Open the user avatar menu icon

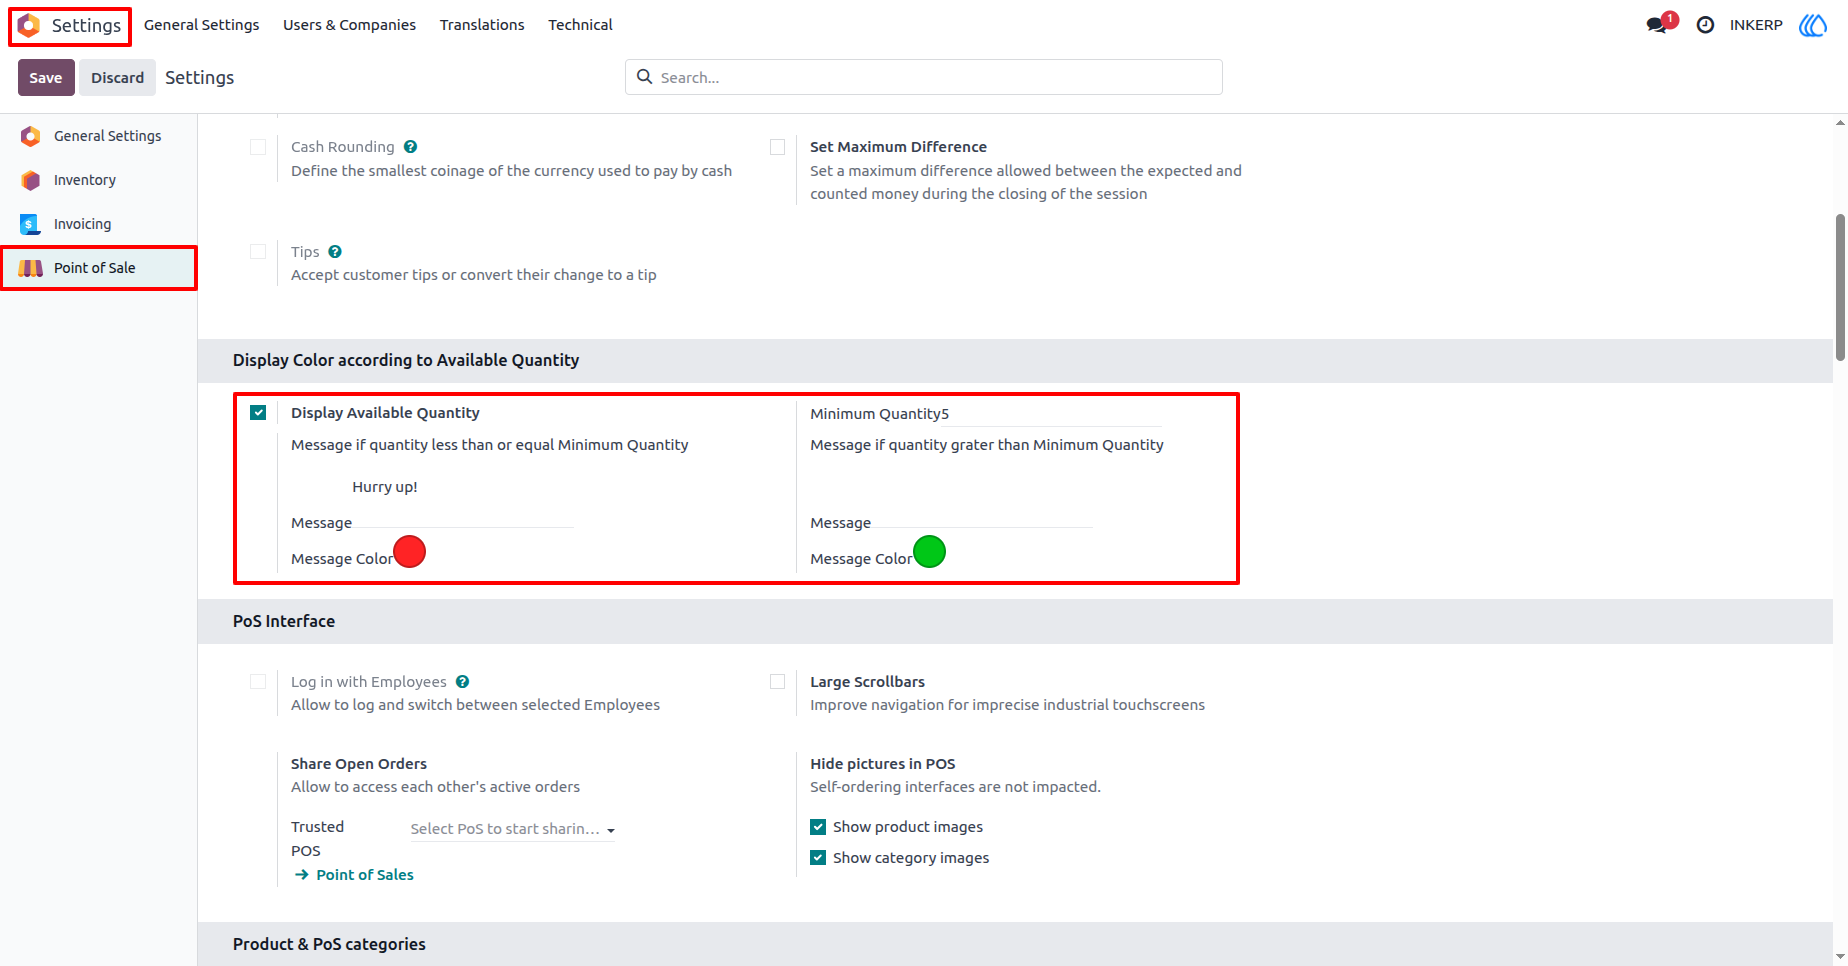(x=1813, y=25)
